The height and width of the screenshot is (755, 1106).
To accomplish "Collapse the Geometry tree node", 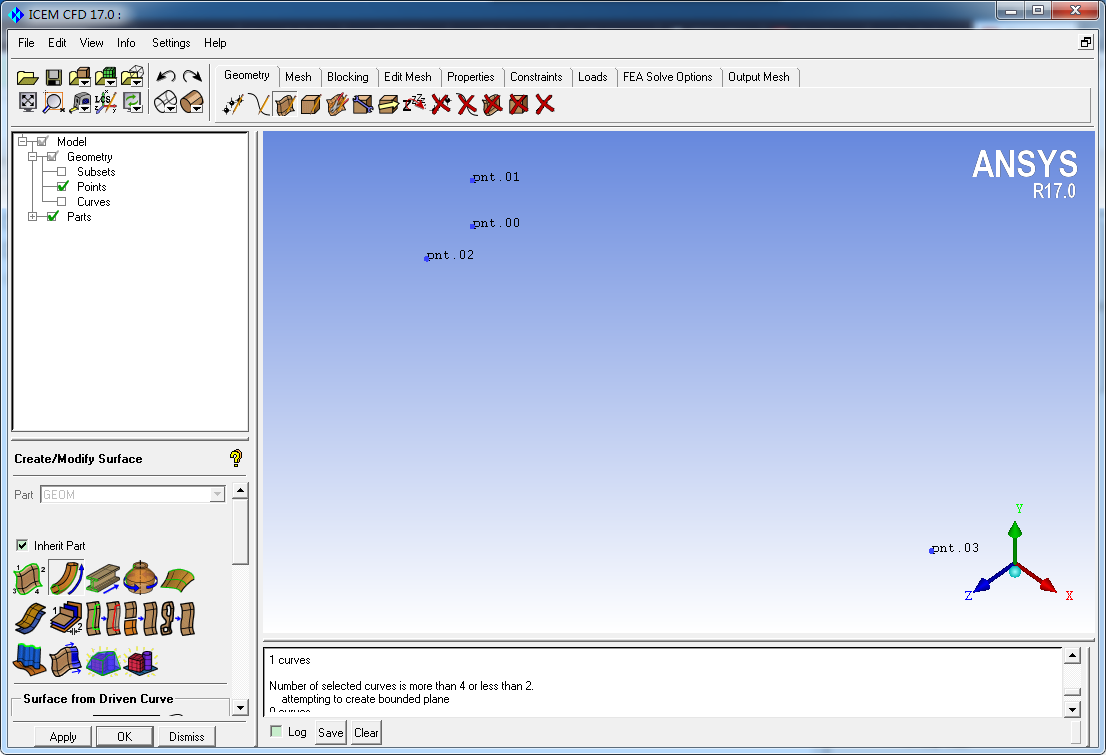I will click(32, 157).
